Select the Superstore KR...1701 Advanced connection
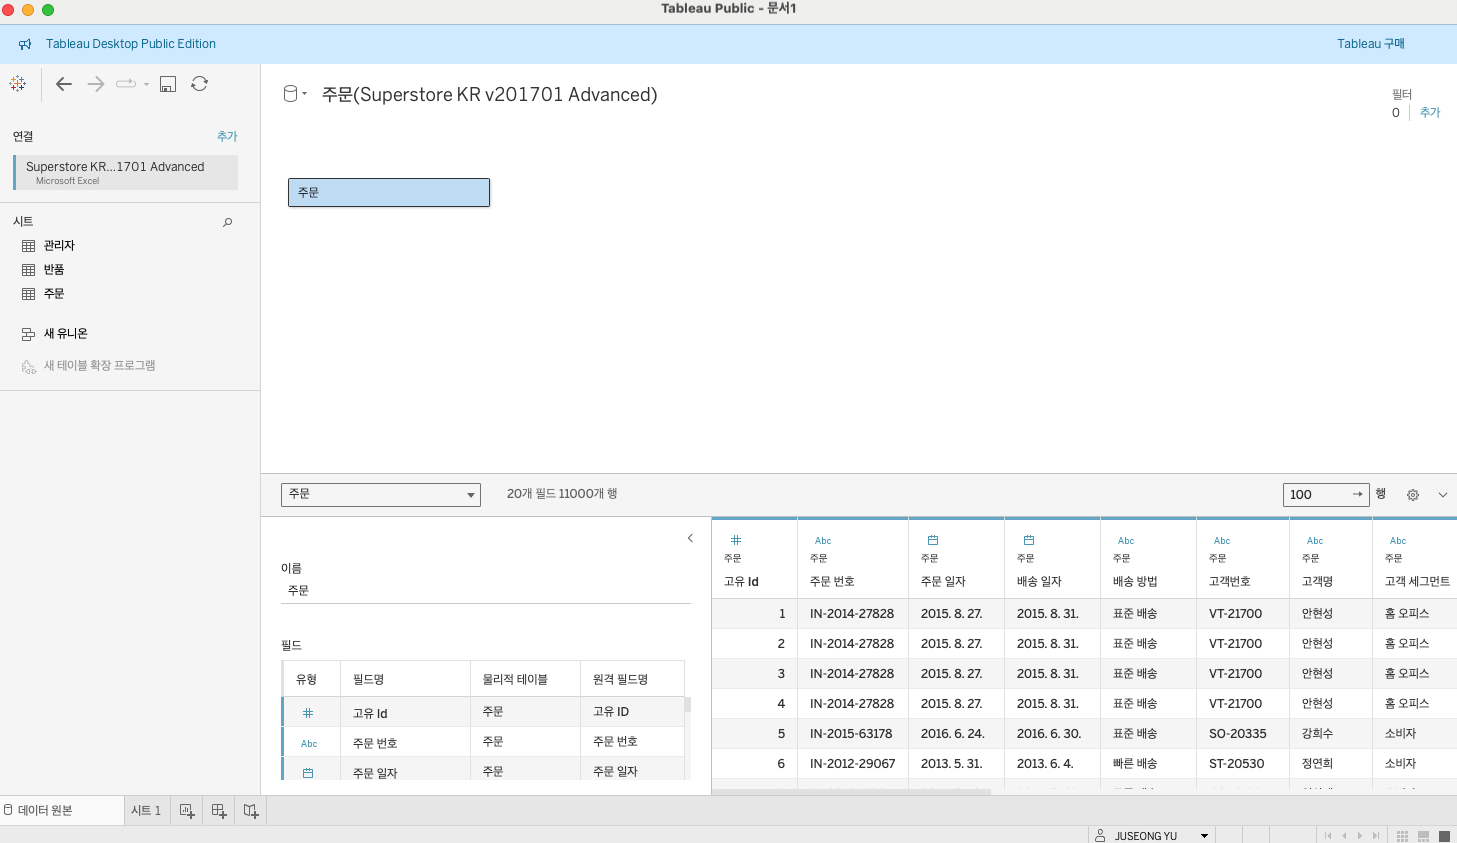Image resolution: width=1457 pixels, height=843 pixels. (126, 172)
